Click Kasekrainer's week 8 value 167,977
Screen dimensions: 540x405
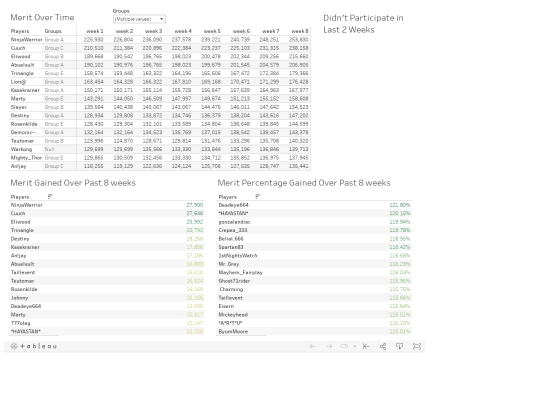tap(299, 90)
